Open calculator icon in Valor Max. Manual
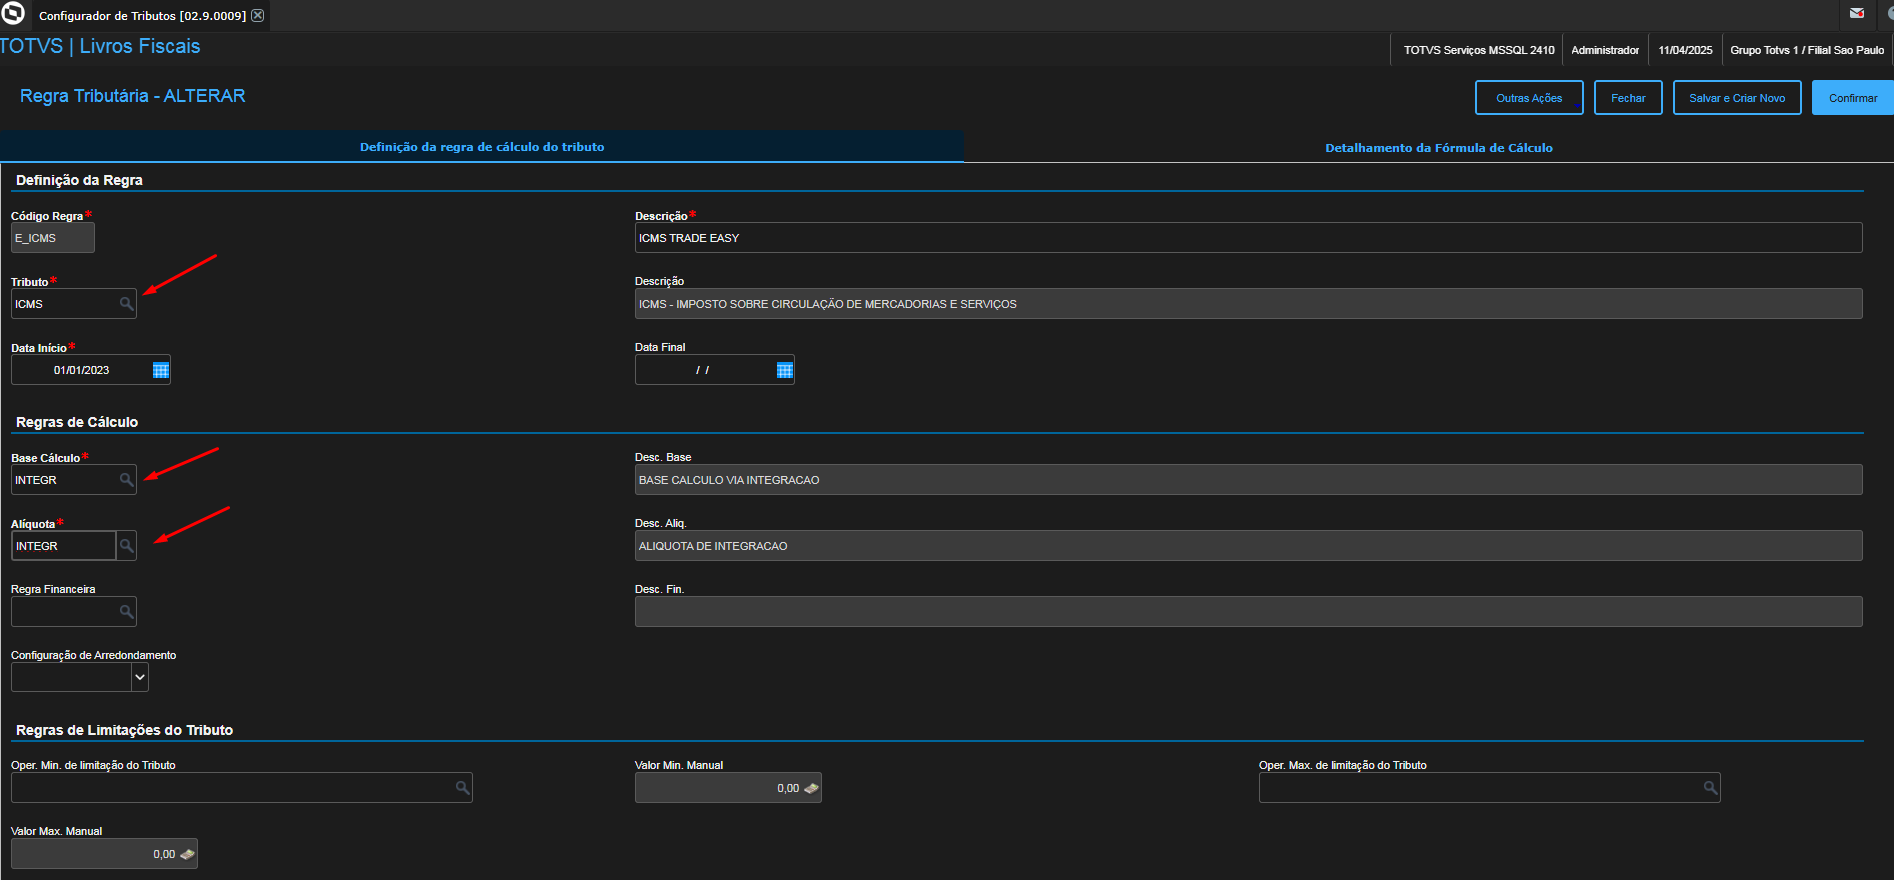This screenshot has width=1894, height=880. click(187, 854)
